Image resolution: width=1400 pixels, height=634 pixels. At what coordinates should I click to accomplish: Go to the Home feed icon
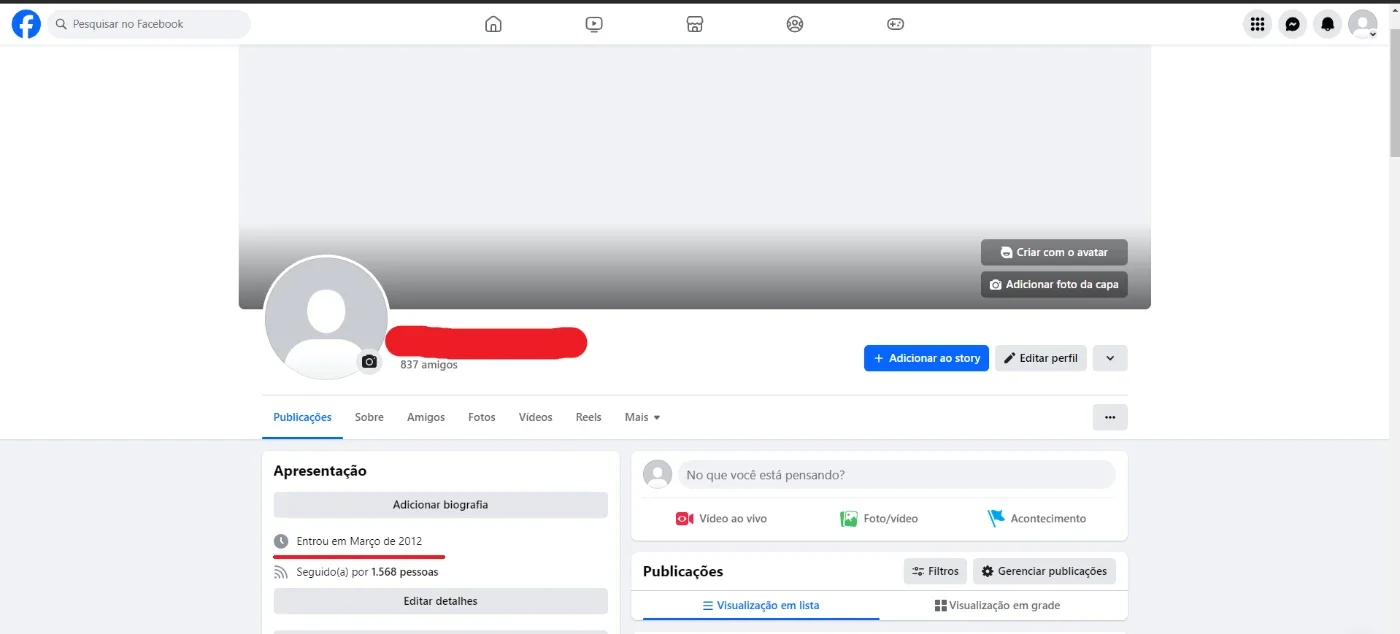coord(493,24)
